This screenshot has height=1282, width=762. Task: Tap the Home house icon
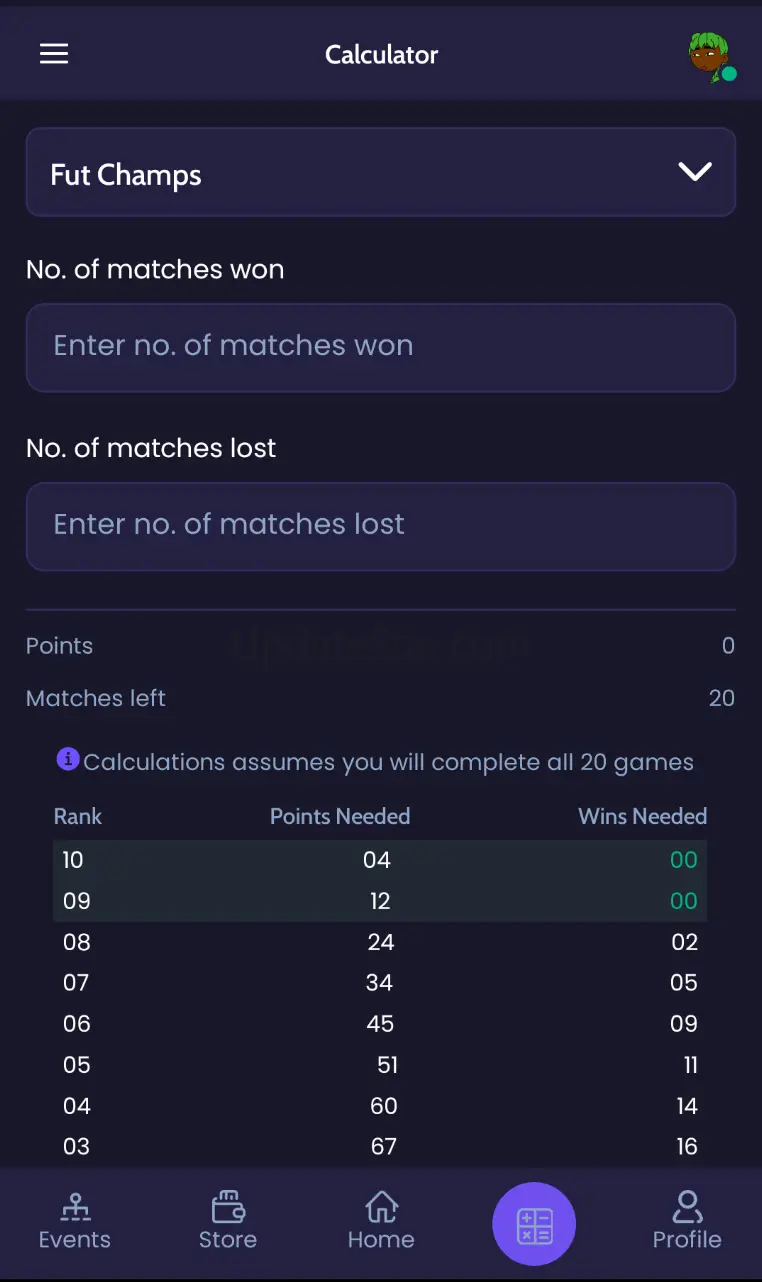[381, 1207]
